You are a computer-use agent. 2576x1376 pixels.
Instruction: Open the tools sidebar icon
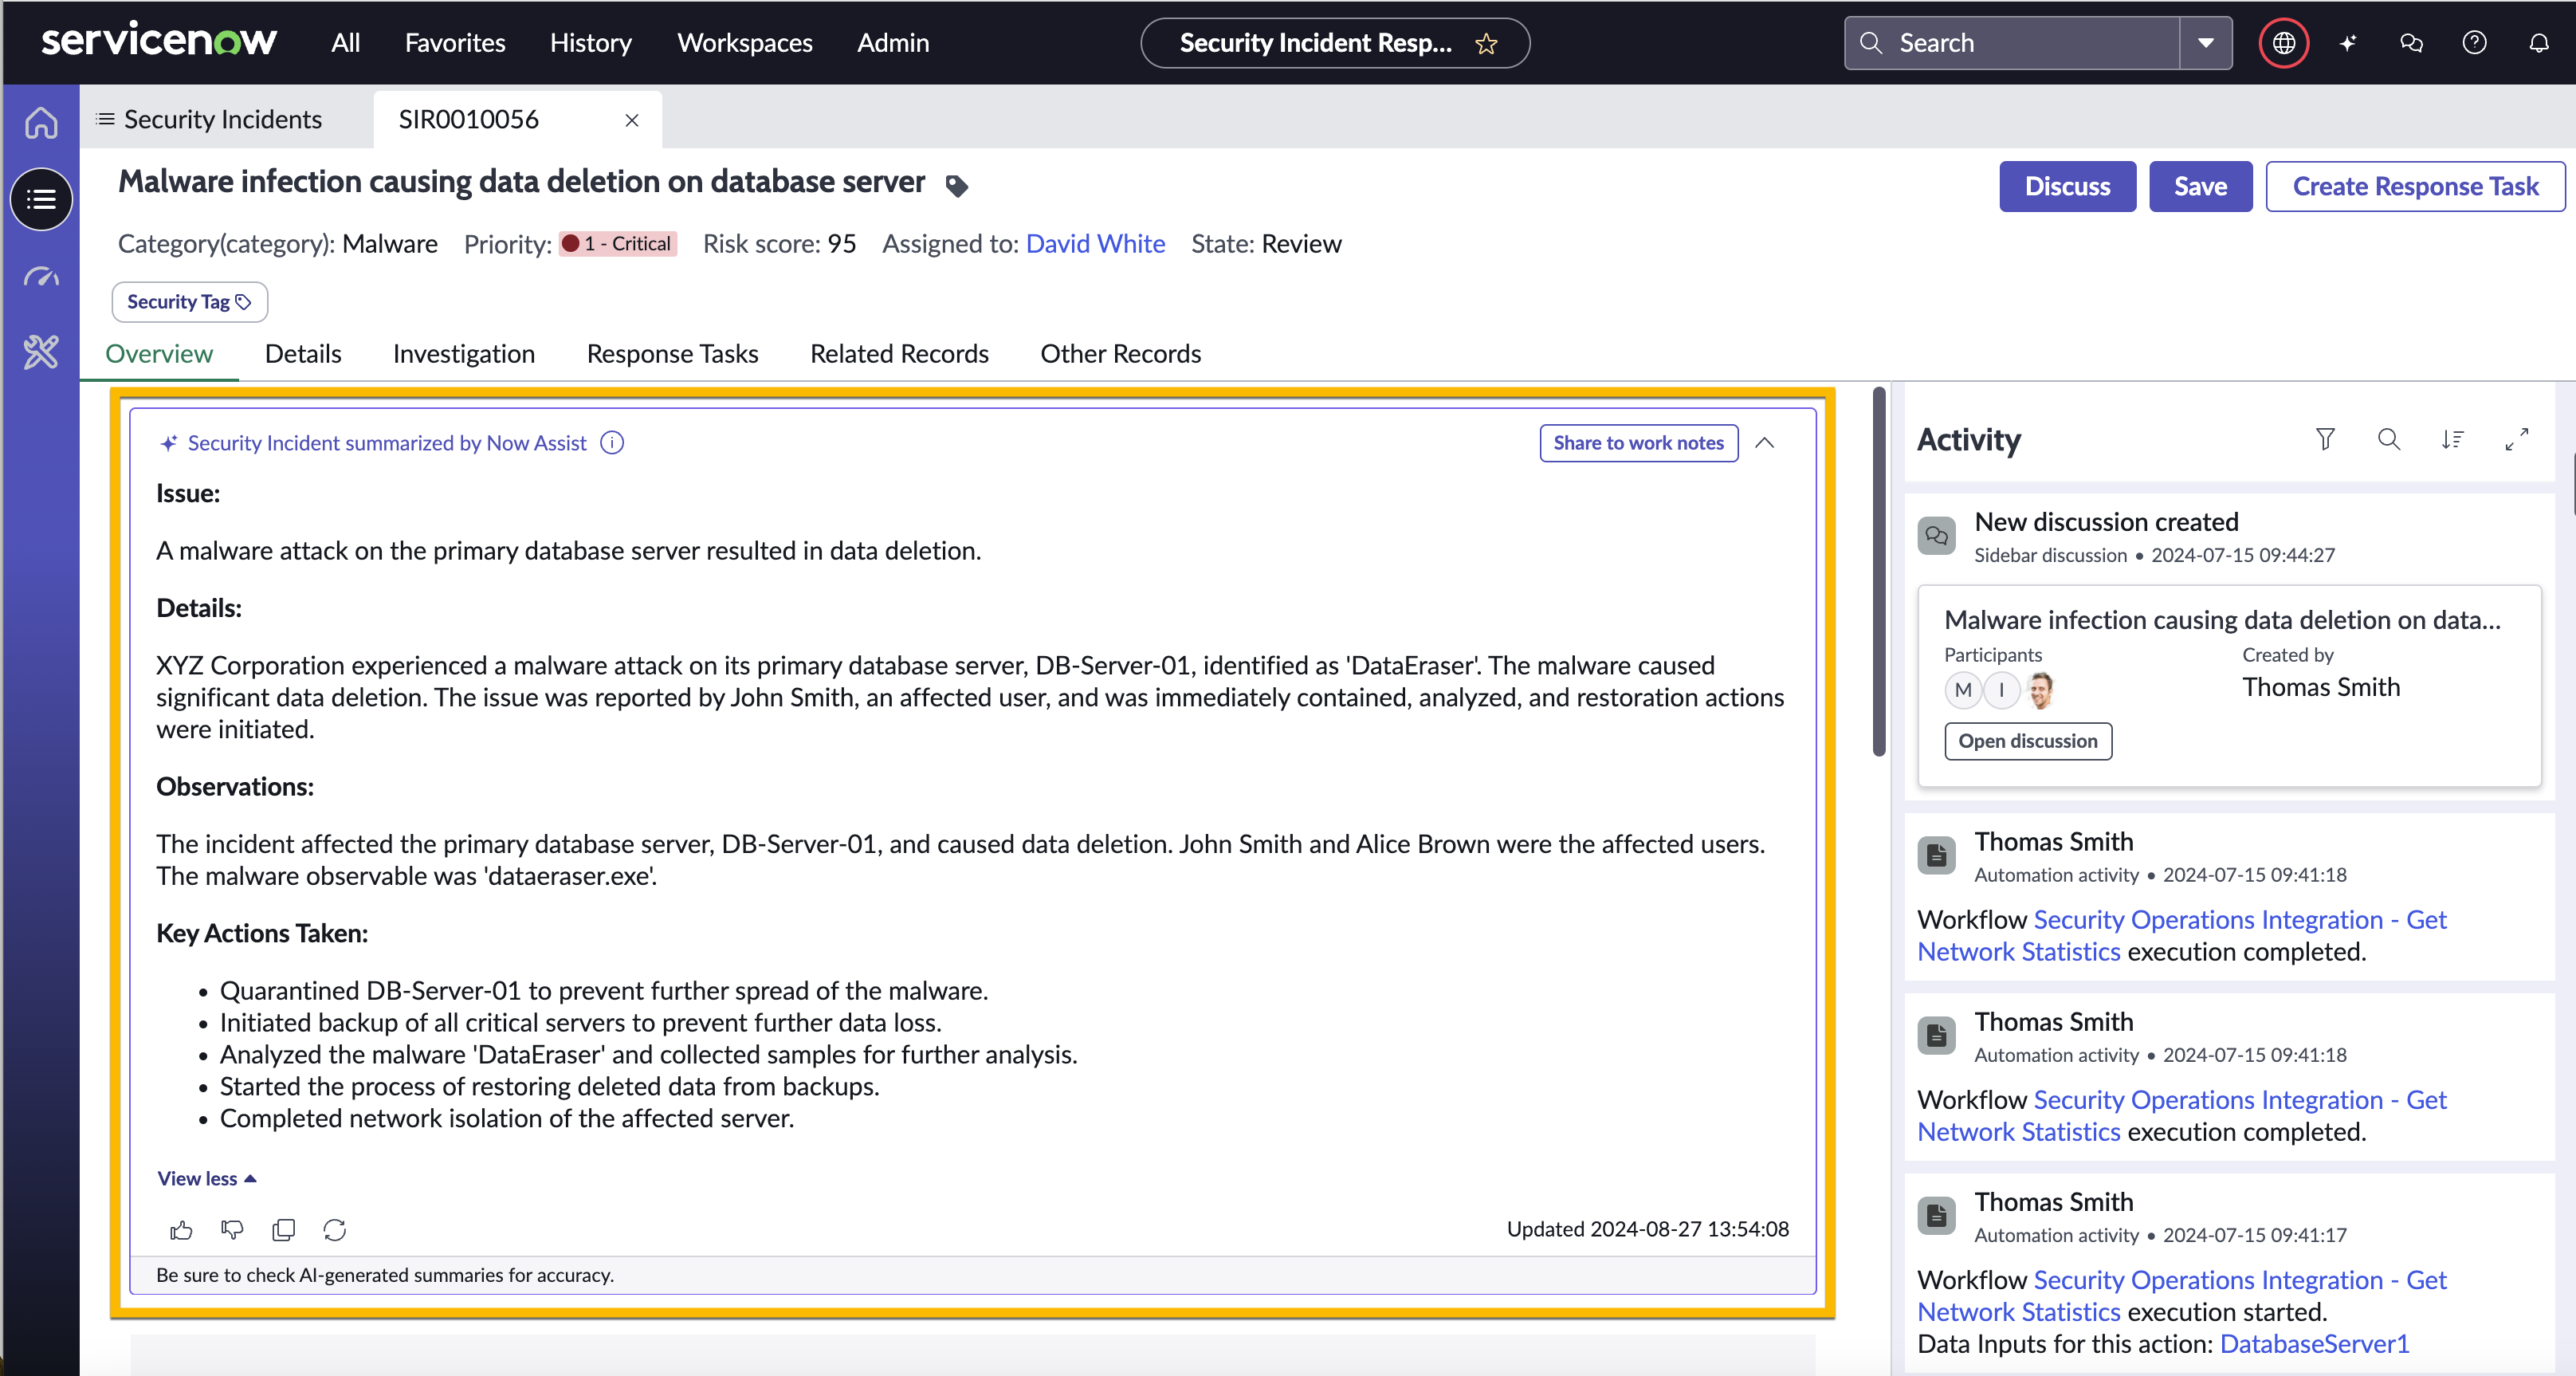[x=41, y=352]
